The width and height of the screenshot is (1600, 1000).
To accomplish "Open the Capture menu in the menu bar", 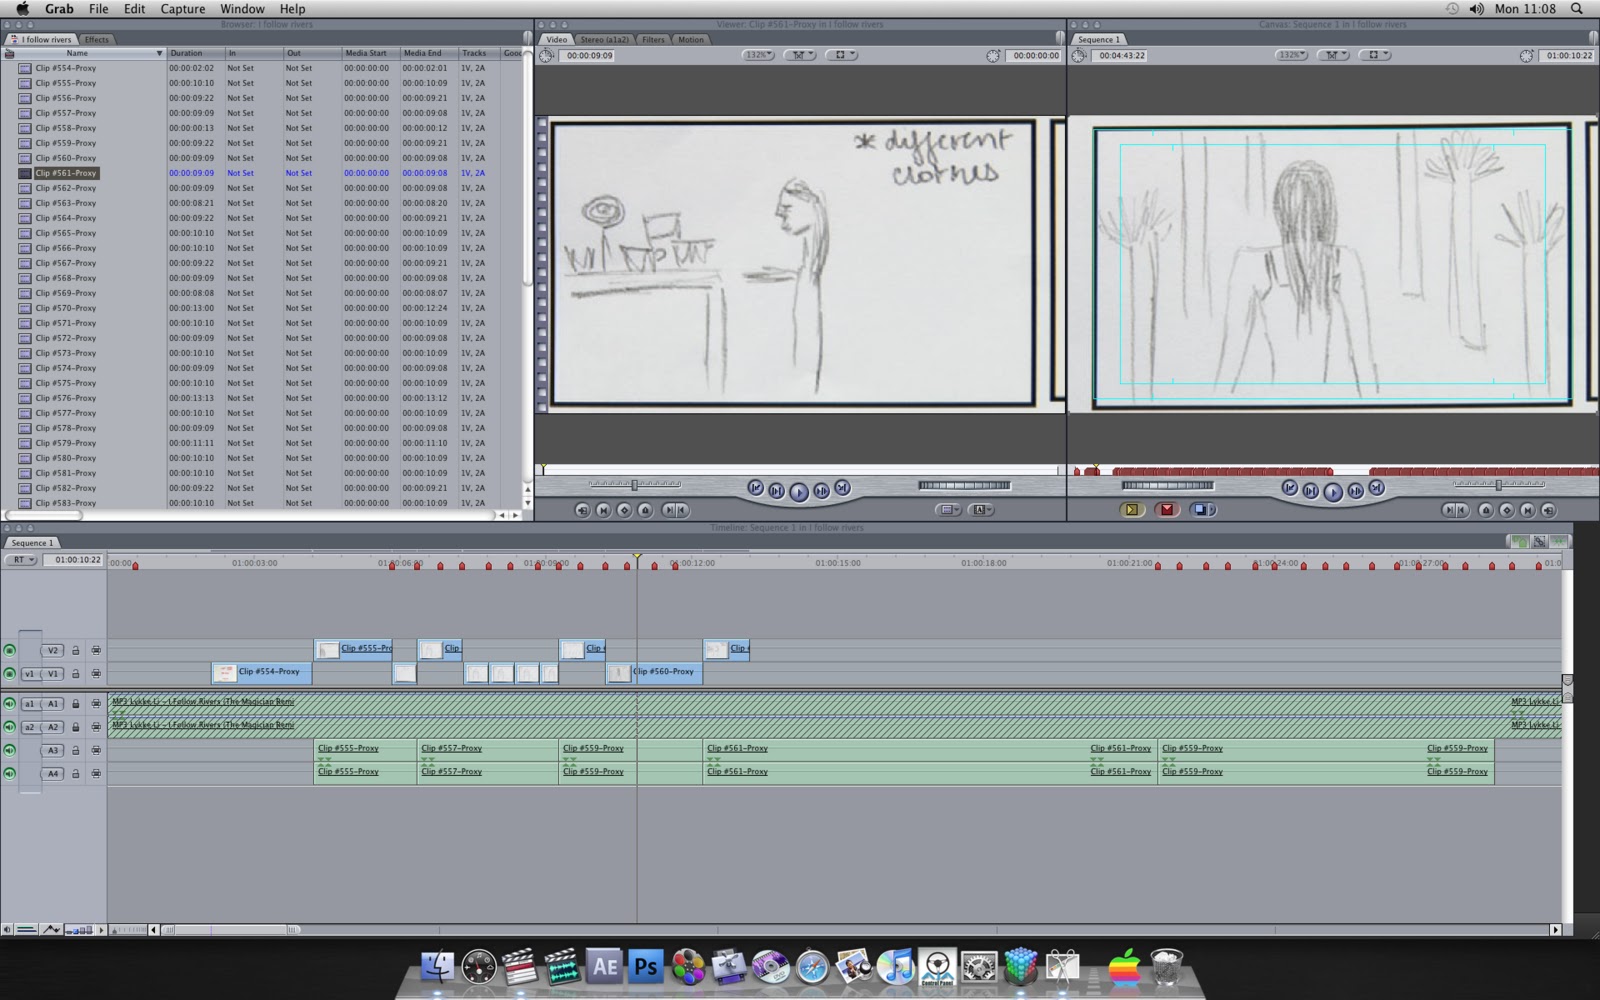I will point(183,9).
